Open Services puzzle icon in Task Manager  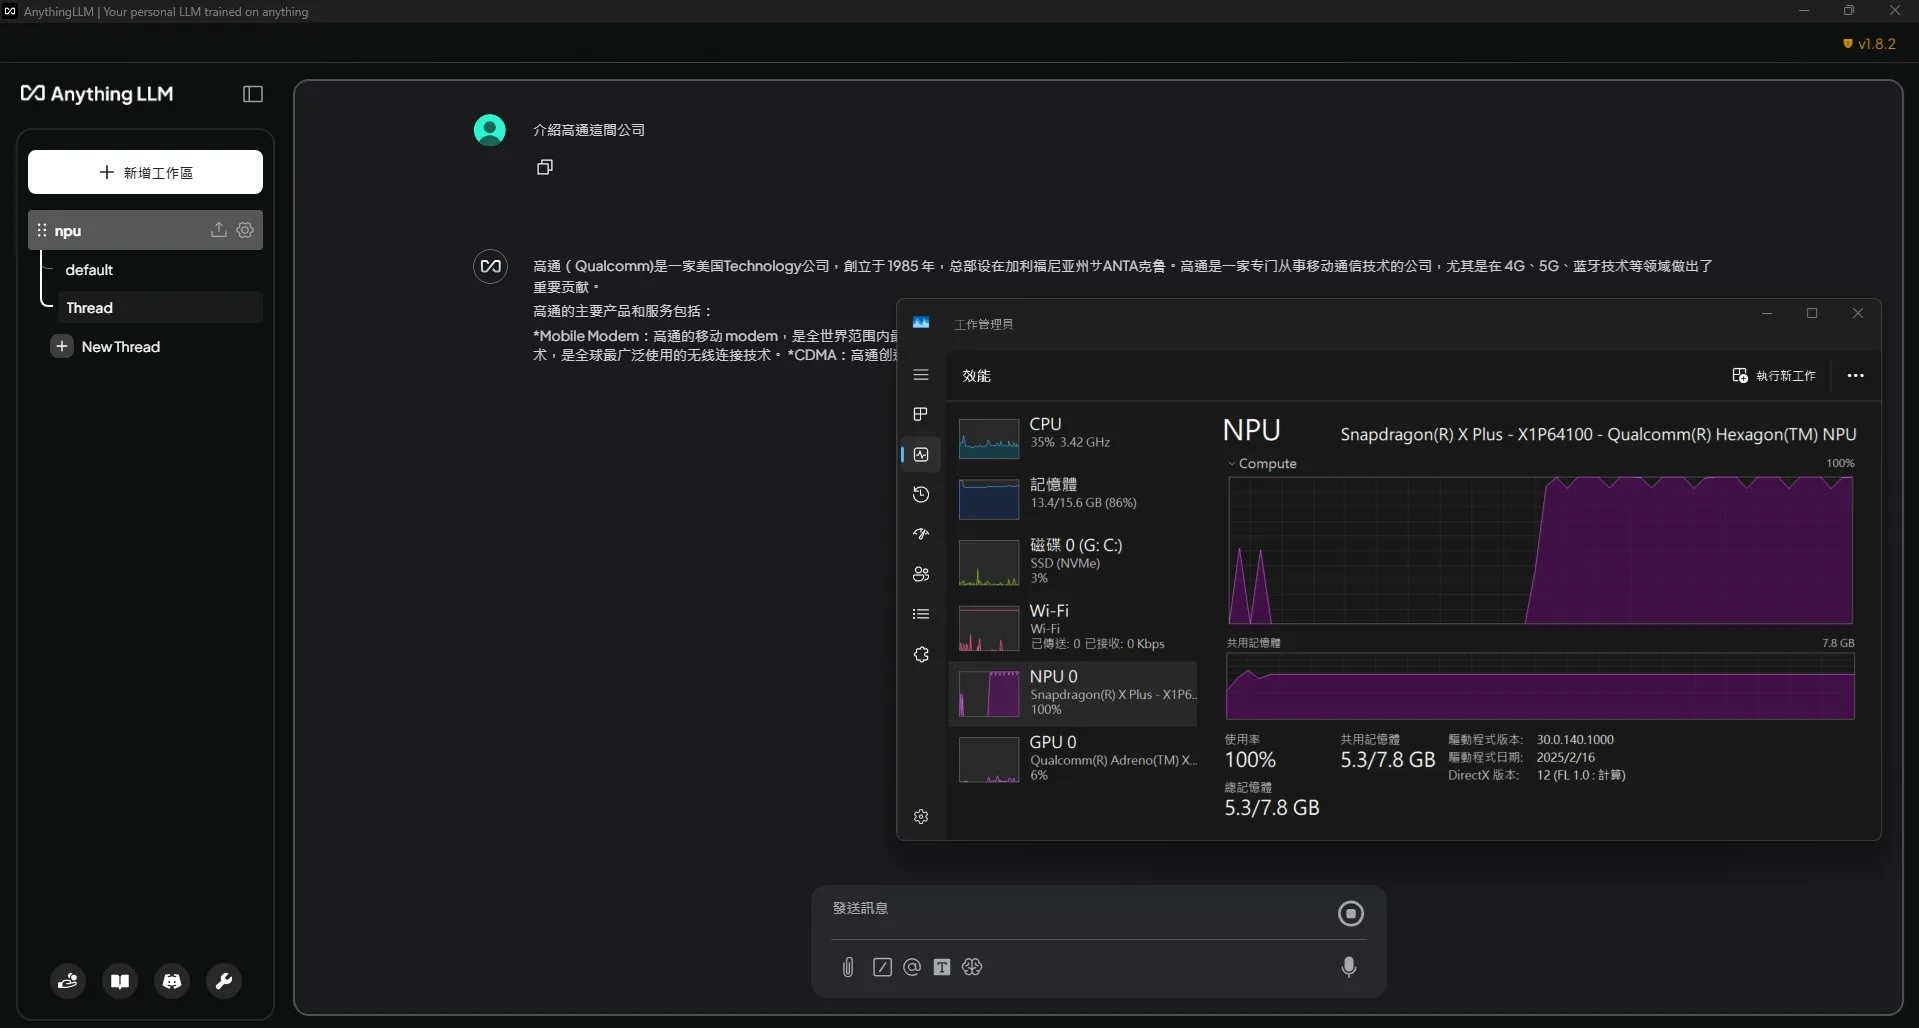[x=921, y=654]
